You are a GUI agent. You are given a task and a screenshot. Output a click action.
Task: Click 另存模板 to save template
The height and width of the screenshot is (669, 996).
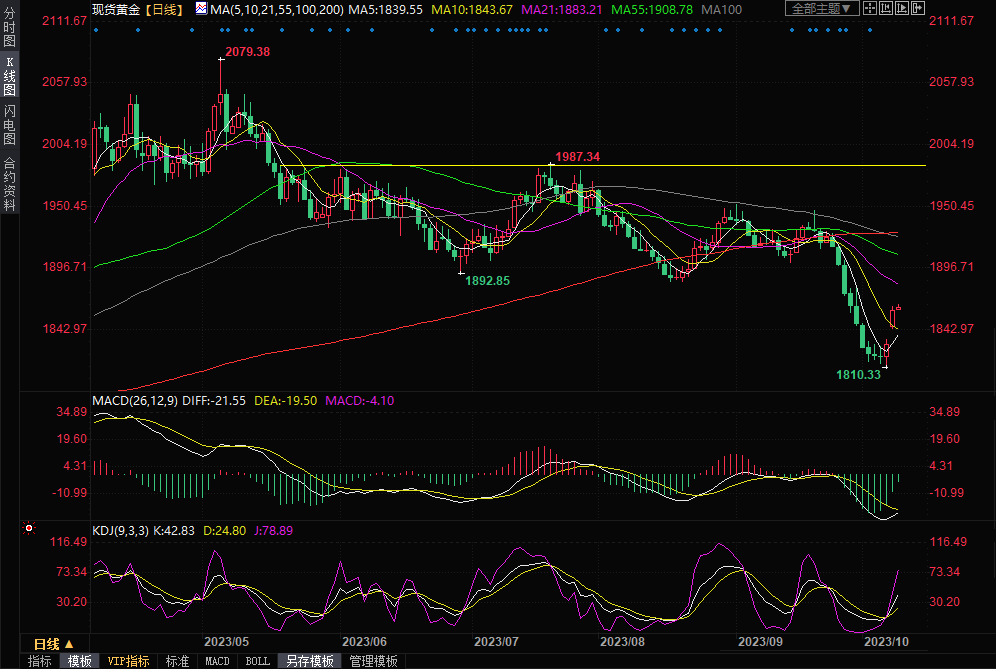pos(310,661)
